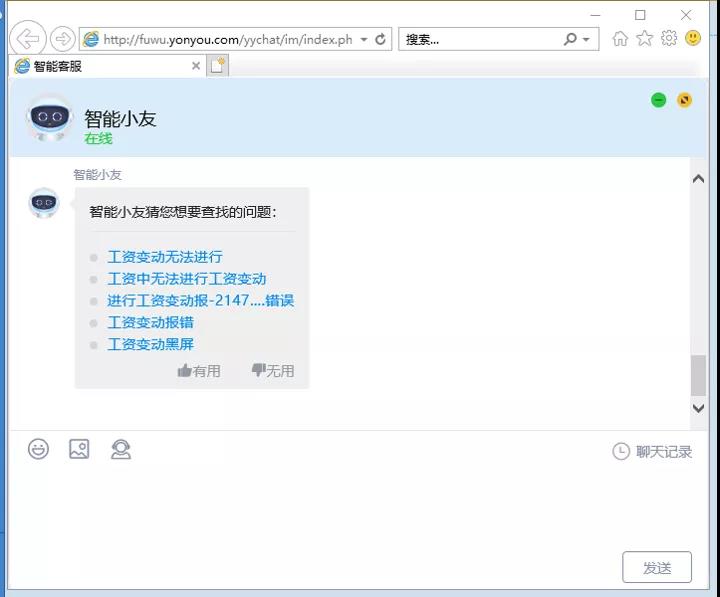
Task: Open browser settings gear icon
Action: point(669,39)
